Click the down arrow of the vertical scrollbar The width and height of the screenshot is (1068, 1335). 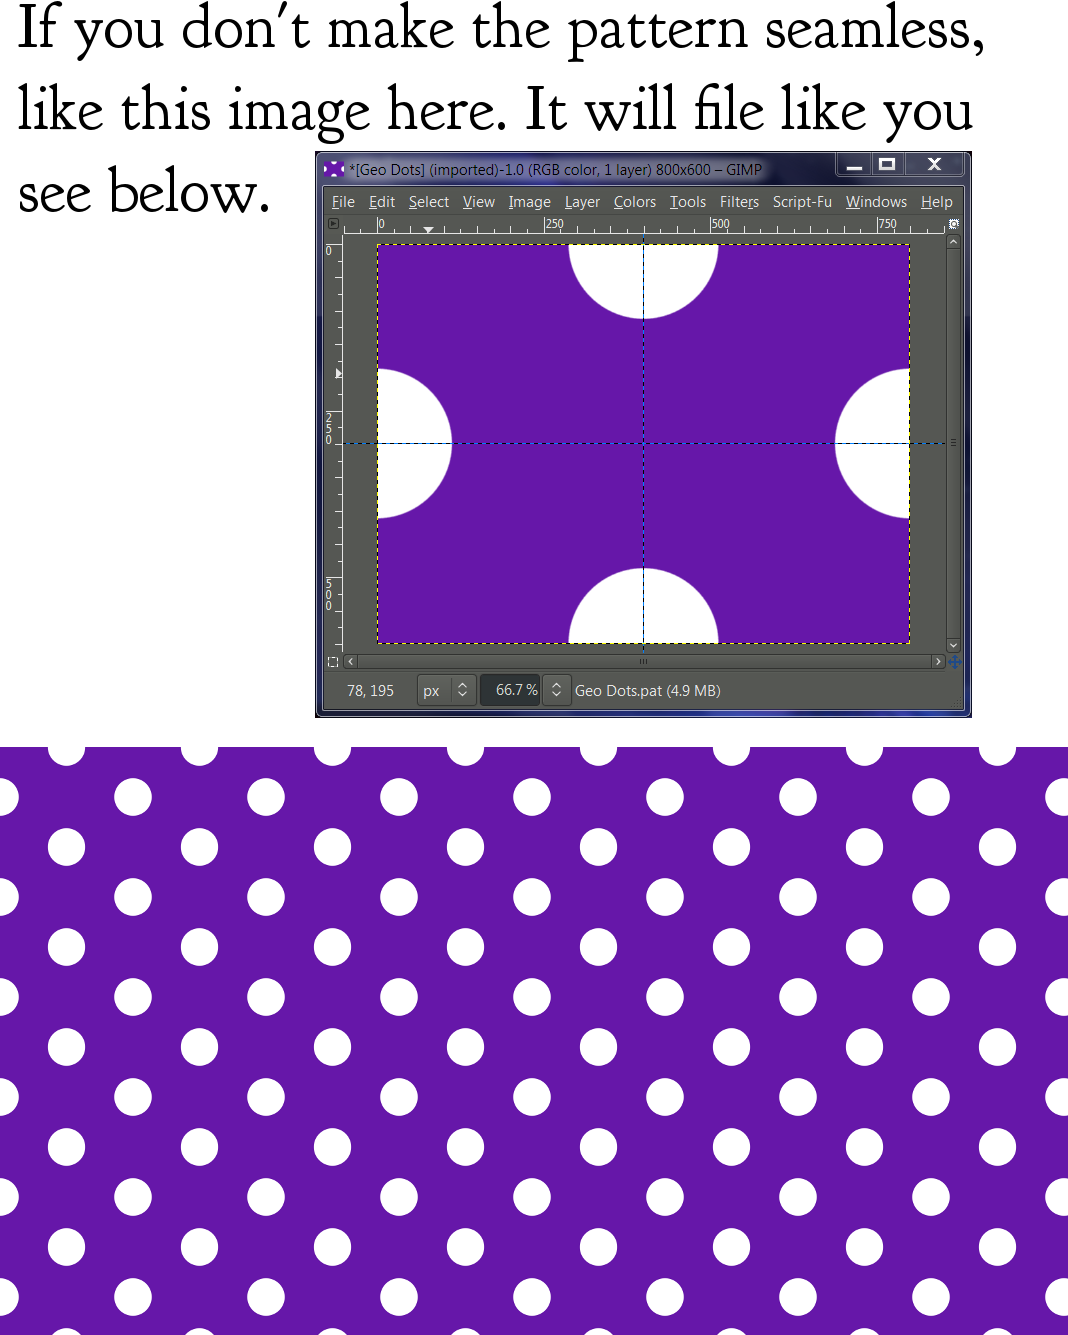tap(953, 645)
